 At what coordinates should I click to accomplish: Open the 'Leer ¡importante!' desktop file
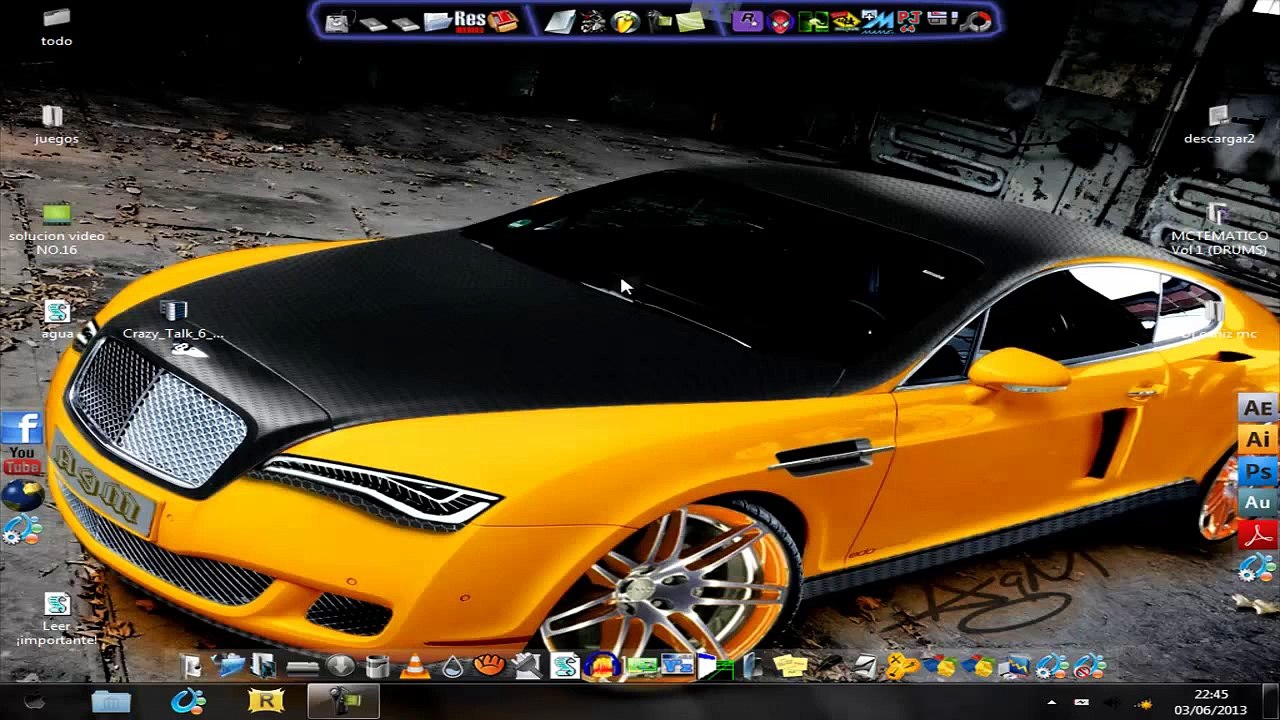56,619
